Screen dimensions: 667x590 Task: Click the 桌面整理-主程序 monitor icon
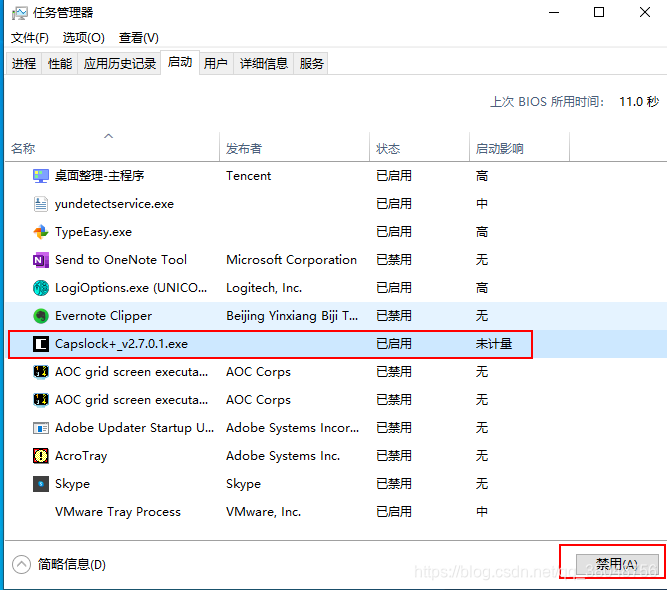[41, 176]
